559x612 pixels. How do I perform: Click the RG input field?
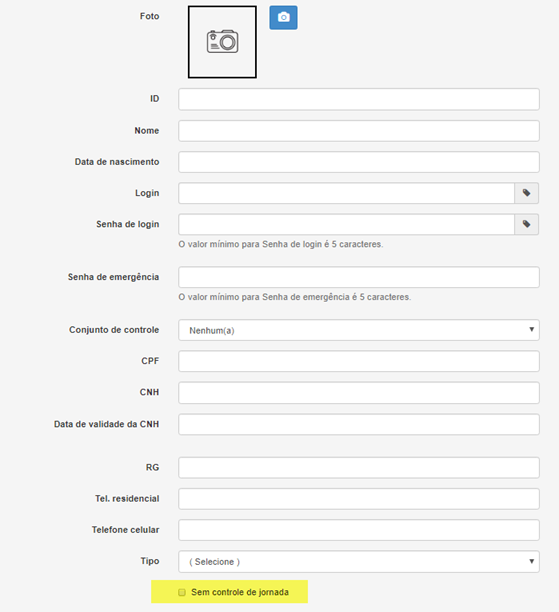coord(359,468)
